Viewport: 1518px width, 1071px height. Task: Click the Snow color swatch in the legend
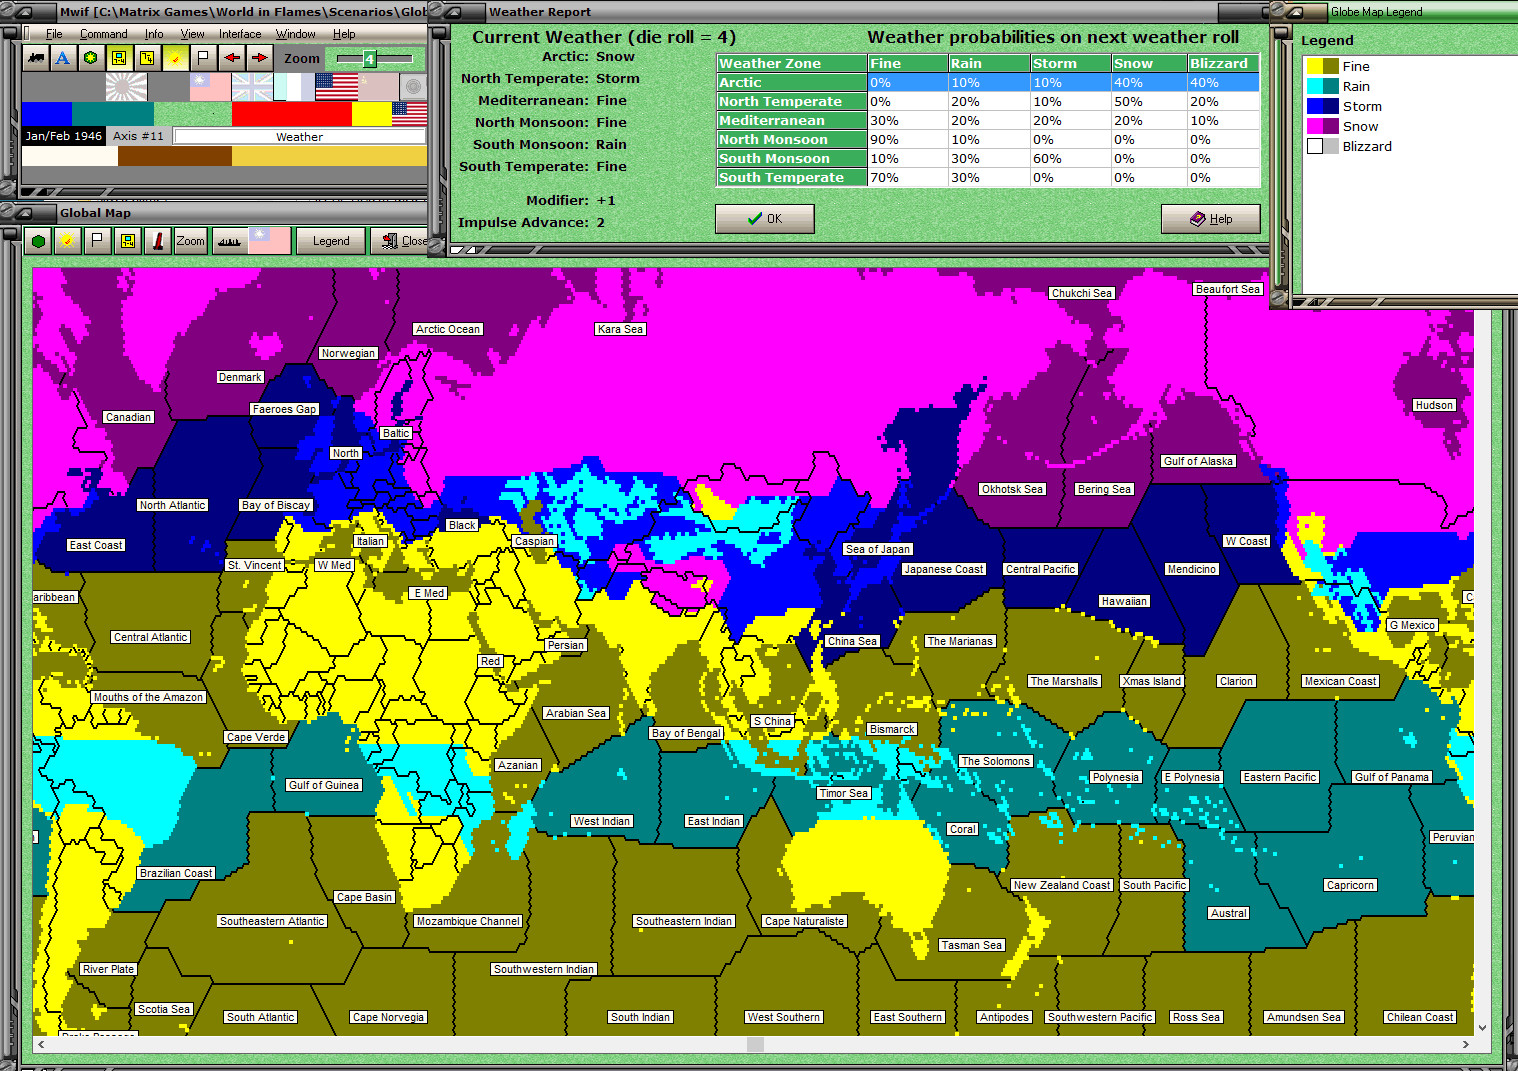pos(1323,126)
